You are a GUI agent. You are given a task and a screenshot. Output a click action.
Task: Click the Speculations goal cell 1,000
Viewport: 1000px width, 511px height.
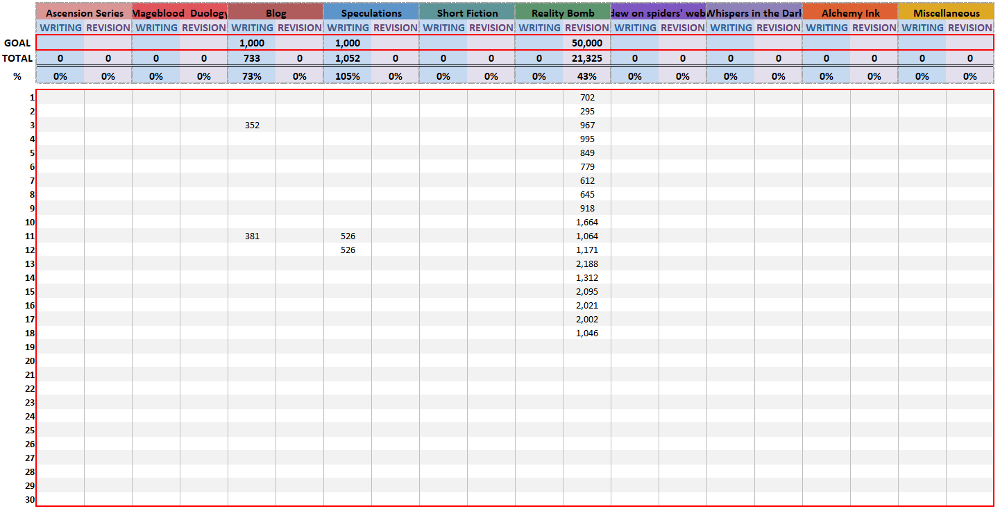(348, 43)
